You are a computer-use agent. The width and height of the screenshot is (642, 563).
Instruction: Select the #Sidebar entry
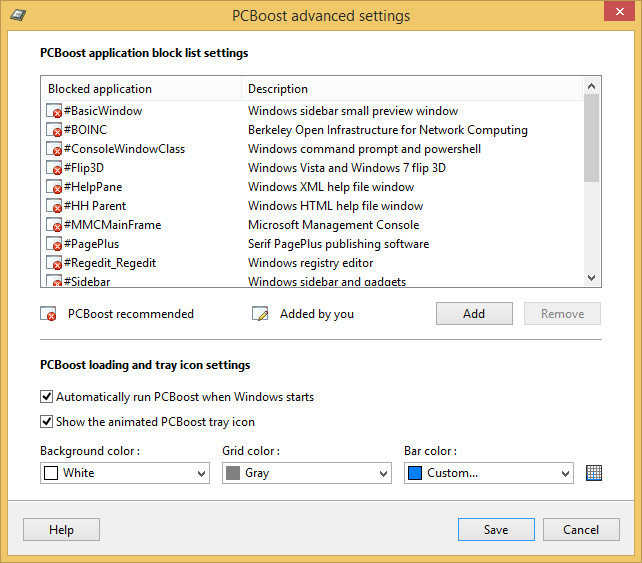pos(87,282)
